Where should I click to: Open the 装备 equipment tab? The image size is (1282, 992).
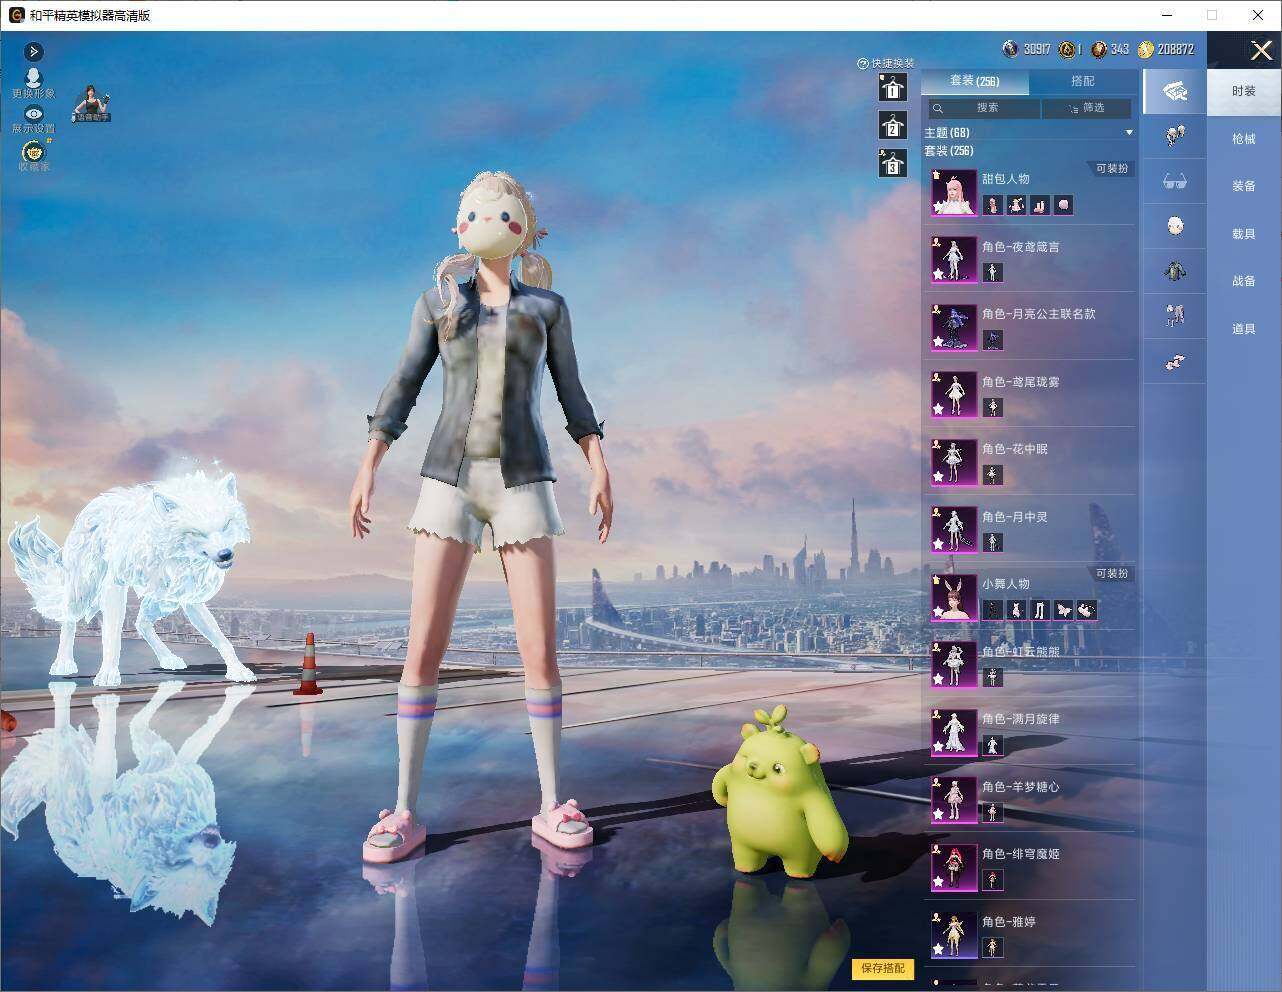1244,186
